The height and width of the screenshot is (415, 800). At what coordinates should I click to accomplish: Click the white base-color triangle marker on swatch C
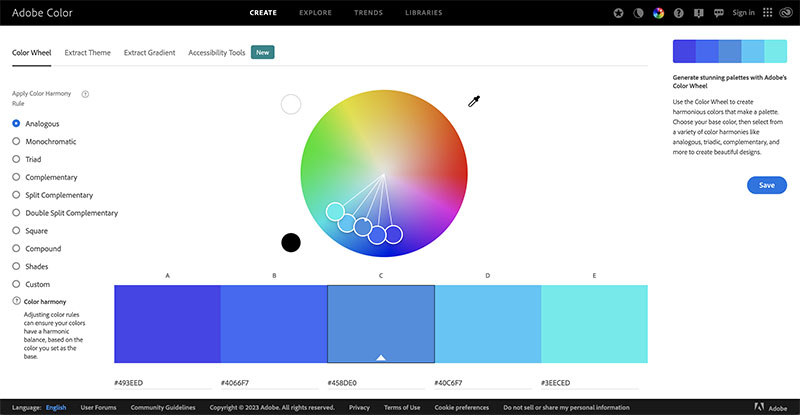point(381,357)
